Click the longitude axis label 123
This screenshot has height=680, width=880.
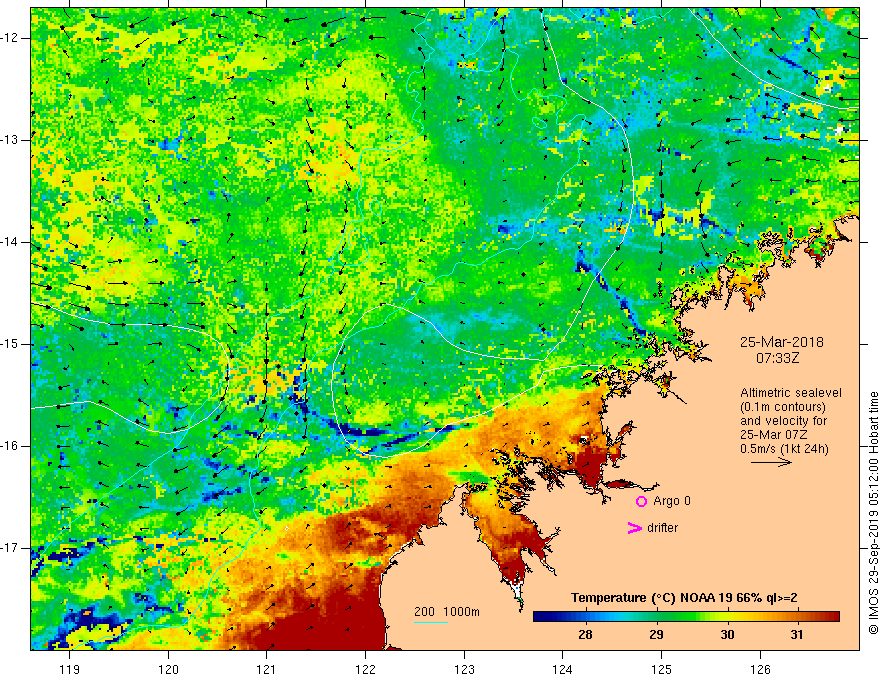(x=464, y=669)
